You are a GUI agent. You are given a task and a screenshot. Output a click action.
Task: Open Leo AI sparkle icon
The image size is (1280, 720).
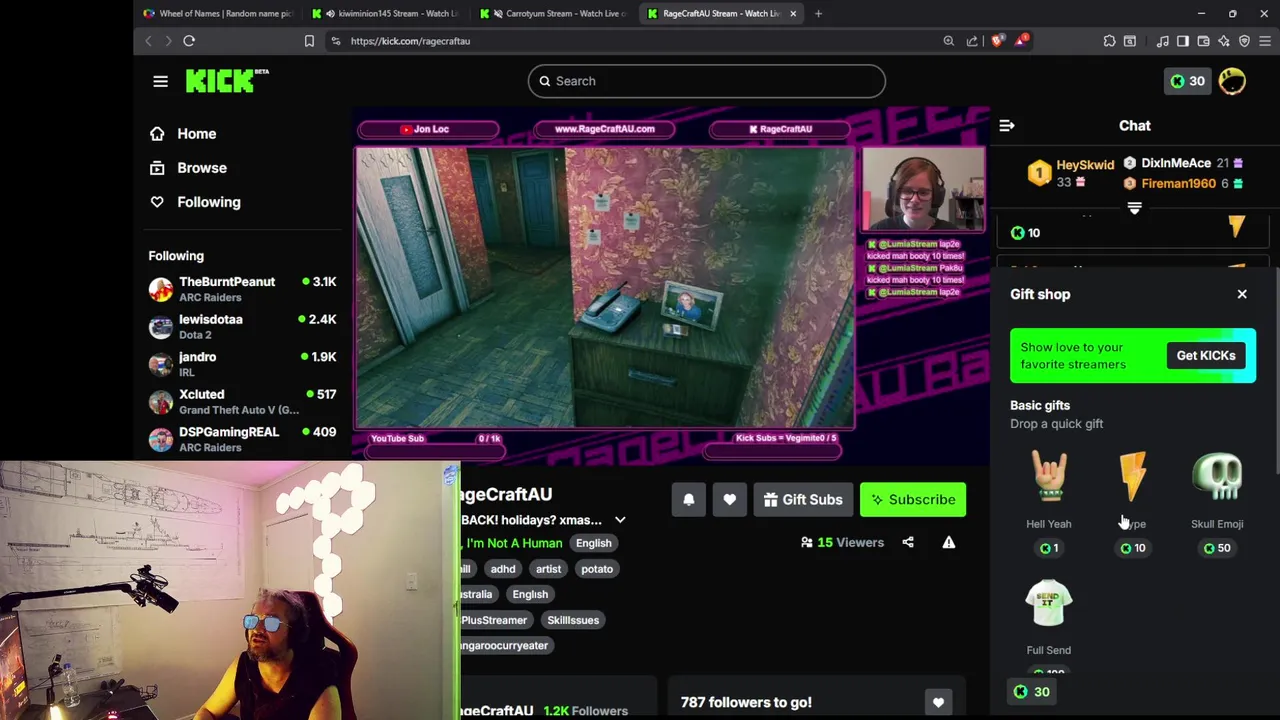1223,41
